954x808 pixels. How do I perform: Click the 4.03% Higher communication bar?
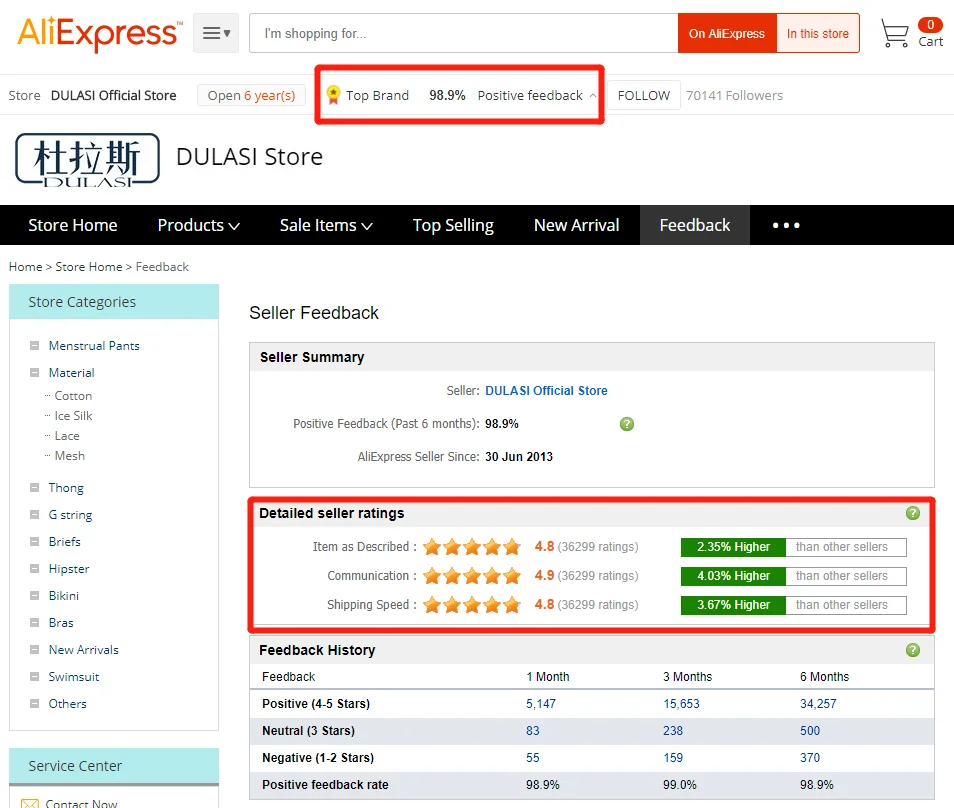[x=733, y=576]
